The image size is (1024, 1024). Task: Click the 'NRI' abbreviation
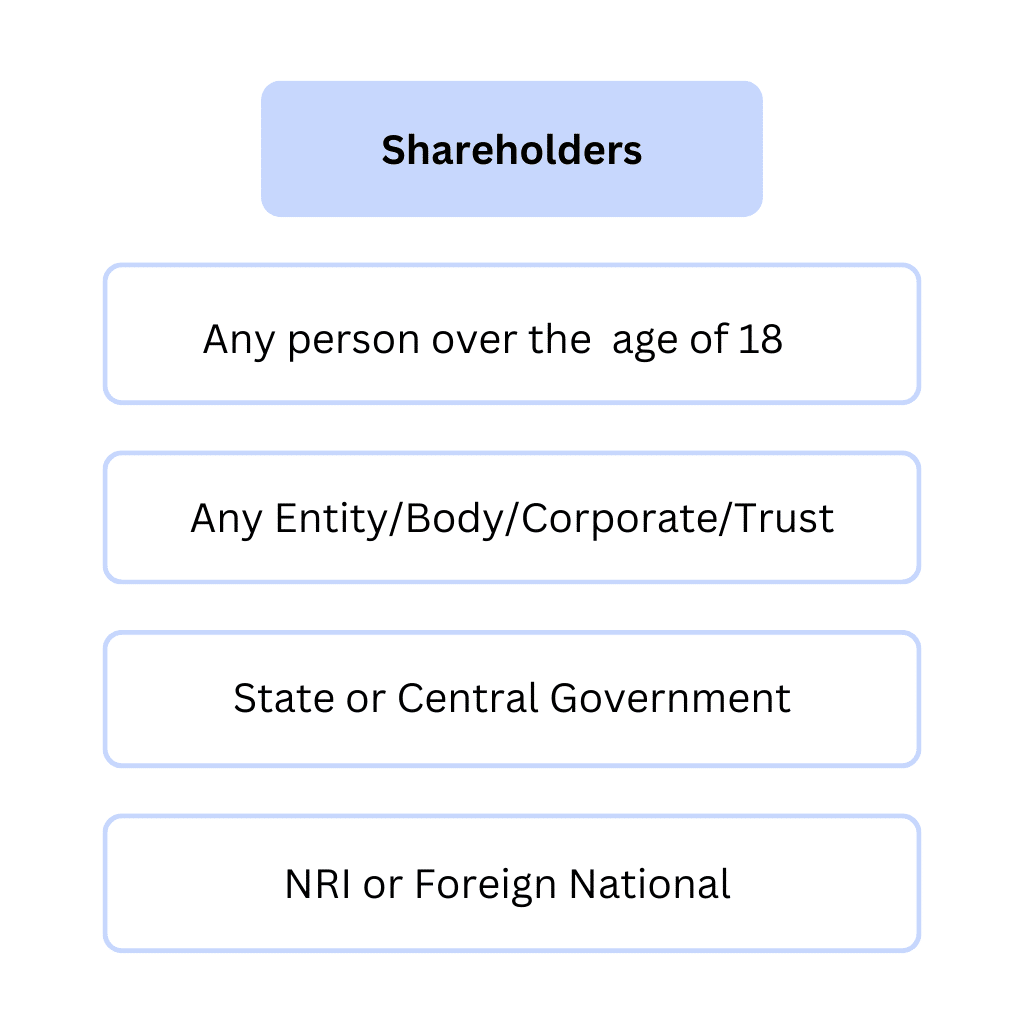click(318, 885)
